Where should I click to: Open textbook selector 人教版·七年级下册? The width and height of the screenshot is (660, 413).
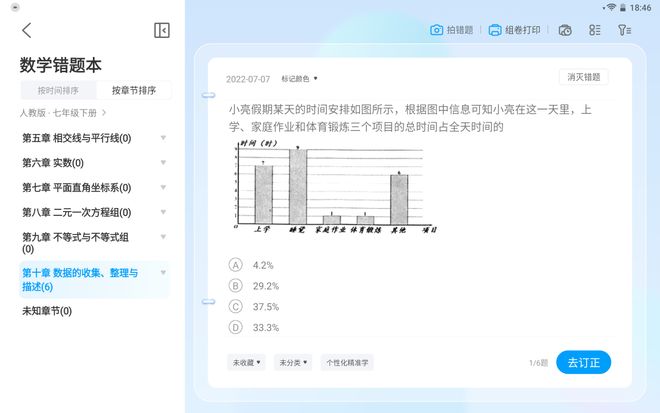63,113
